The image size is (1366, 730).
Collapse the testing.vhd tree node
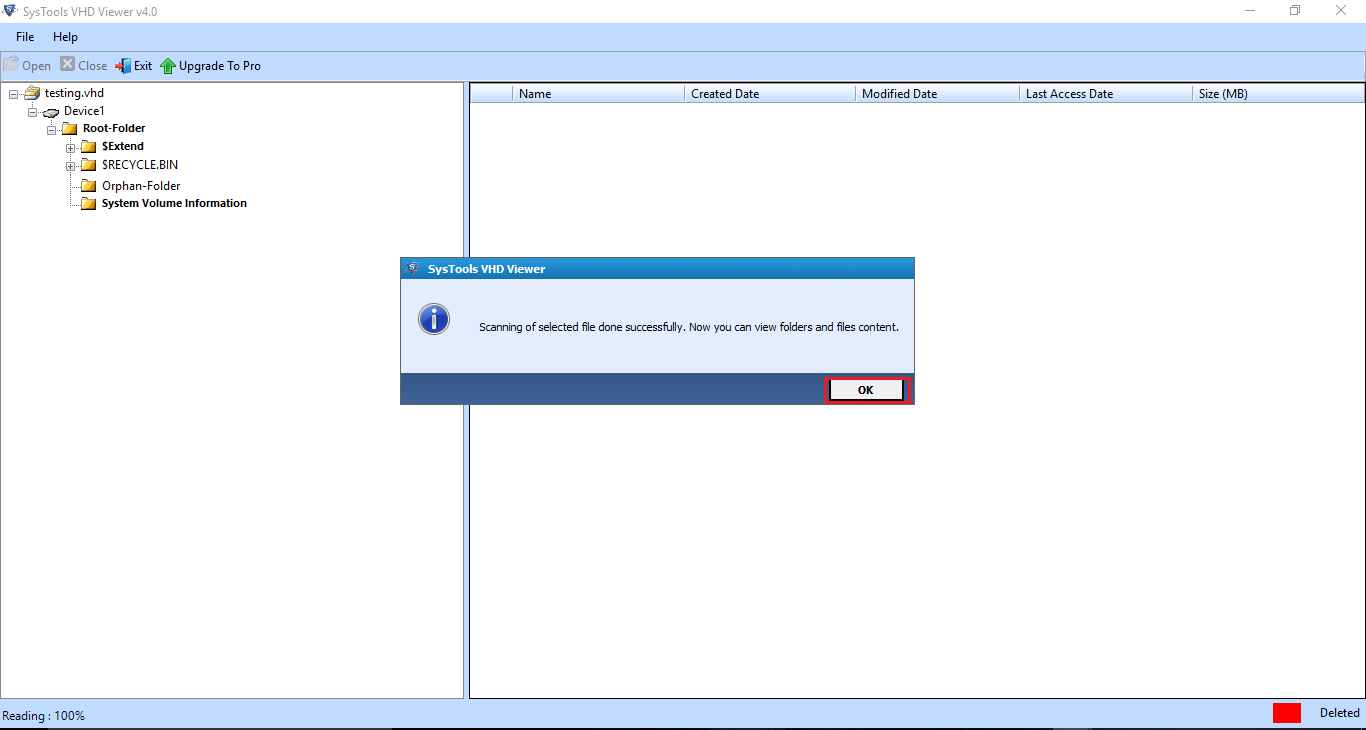14,94
